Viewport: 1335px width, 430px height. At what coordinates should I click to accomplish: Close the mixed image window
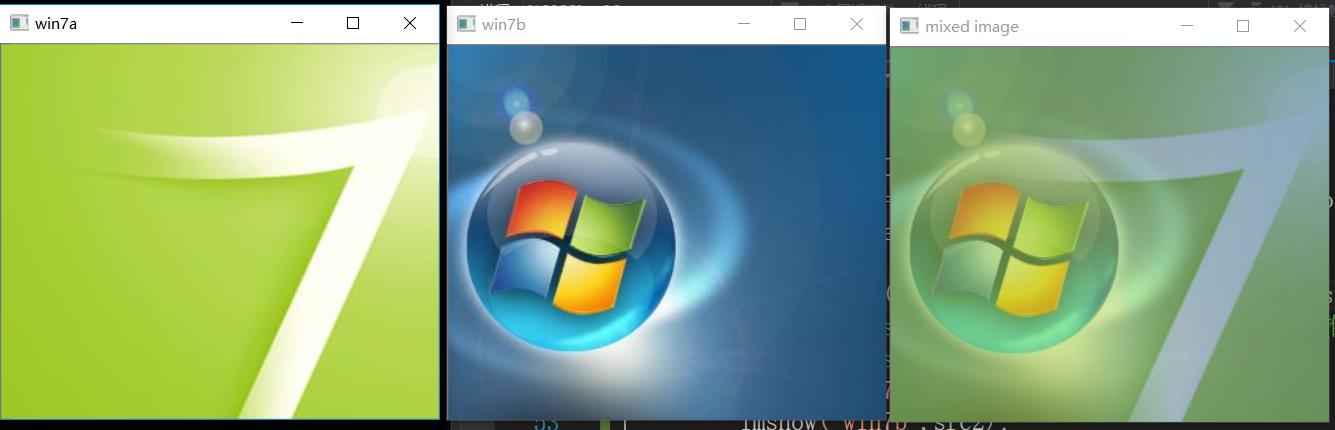[1300, 26]
